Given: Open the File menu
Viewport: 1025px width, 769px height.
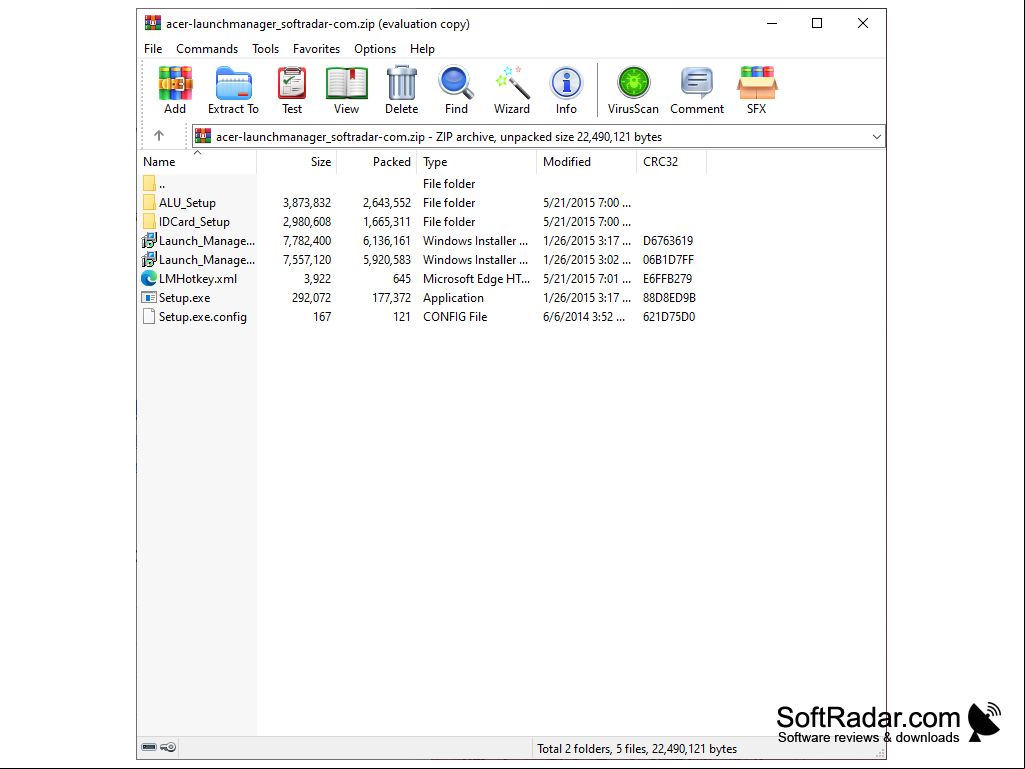Looking at the screenshot, I should tap(153, 49).
